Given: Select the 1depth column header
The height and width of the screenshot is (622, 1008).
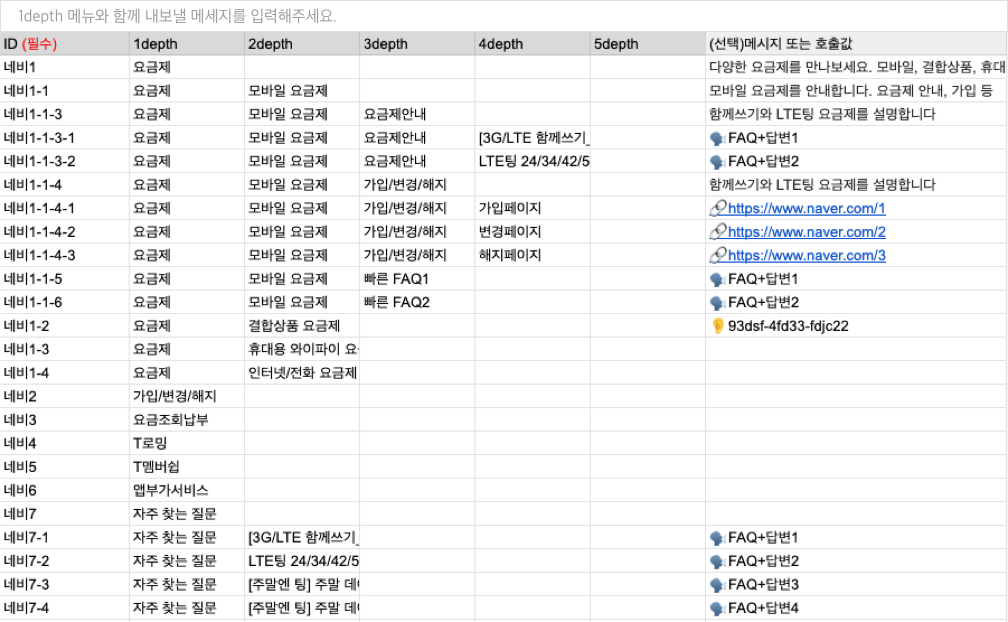Looking at the screenshot, I should pos(186,44).
